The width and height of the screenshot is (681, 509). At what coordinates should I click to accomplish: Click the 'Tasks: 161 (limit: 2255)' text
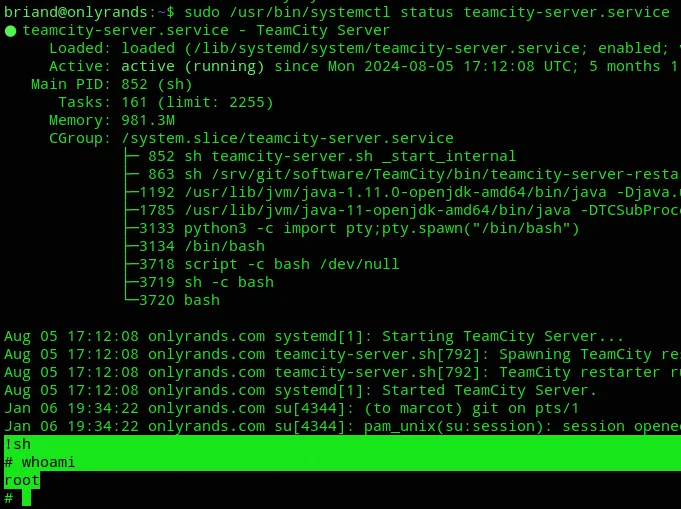pyautogui.click(x=165, y=102)
